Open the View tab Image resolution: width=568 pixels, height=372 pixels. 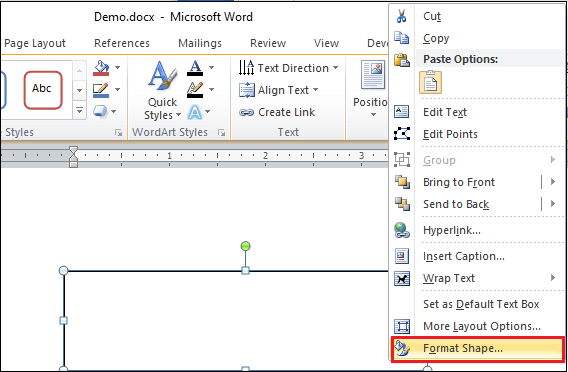click(326, 43)
